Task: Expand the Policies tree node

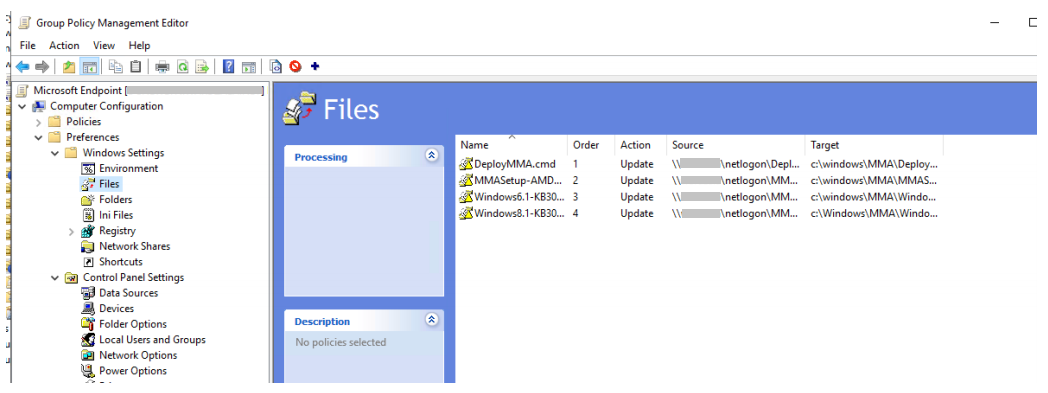Action: click(x=38, y=122)
